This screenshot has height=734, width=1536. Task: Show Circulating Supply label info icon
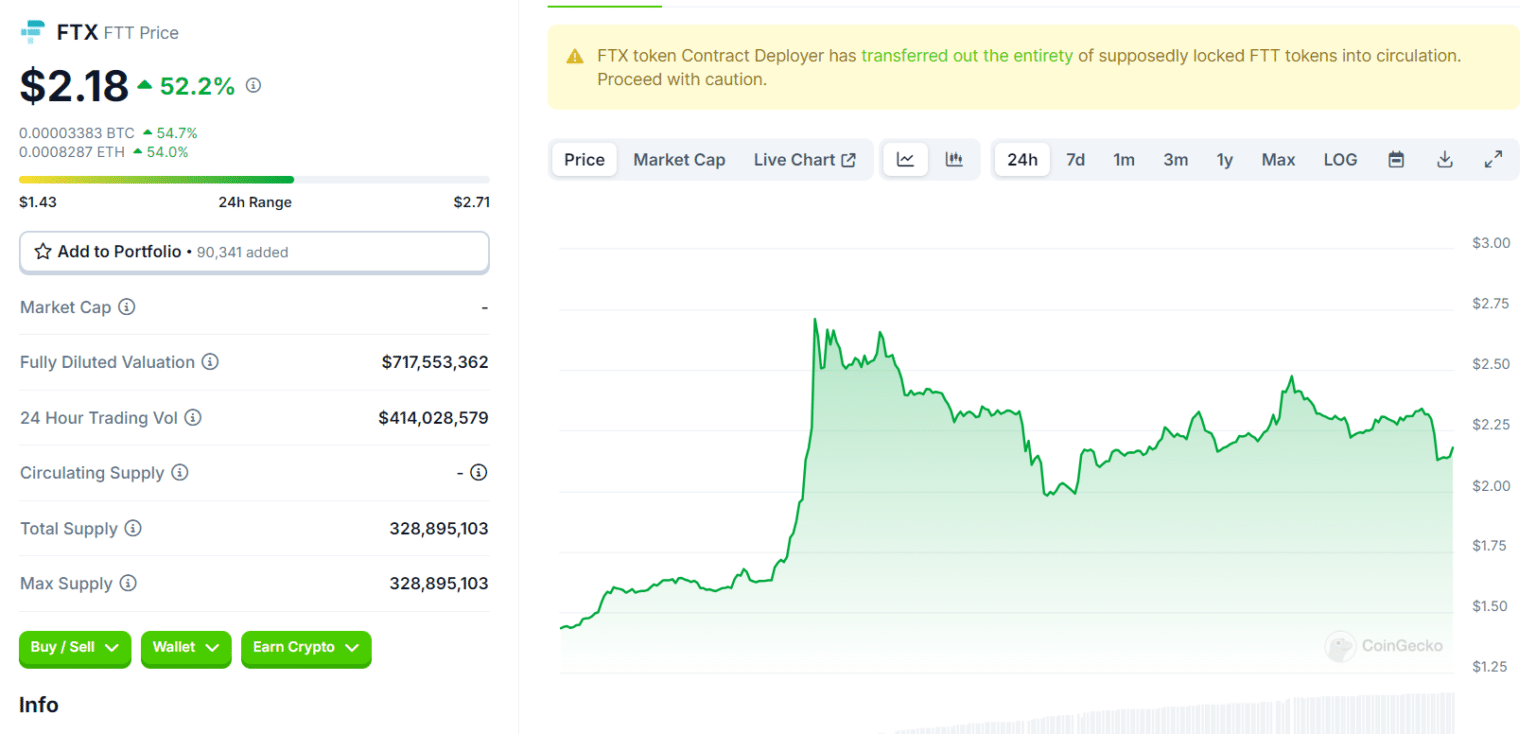[x=179, y=472]
